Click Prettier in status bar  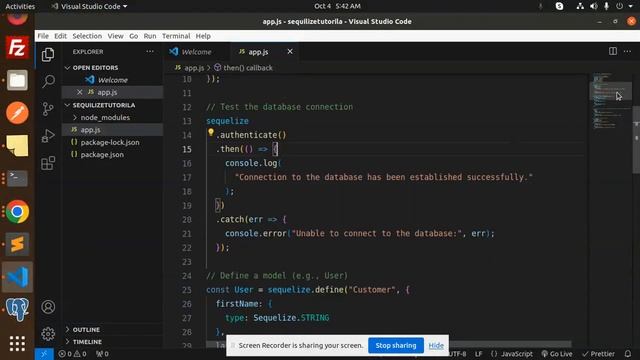pyautogui.click(x=599, y=354)
